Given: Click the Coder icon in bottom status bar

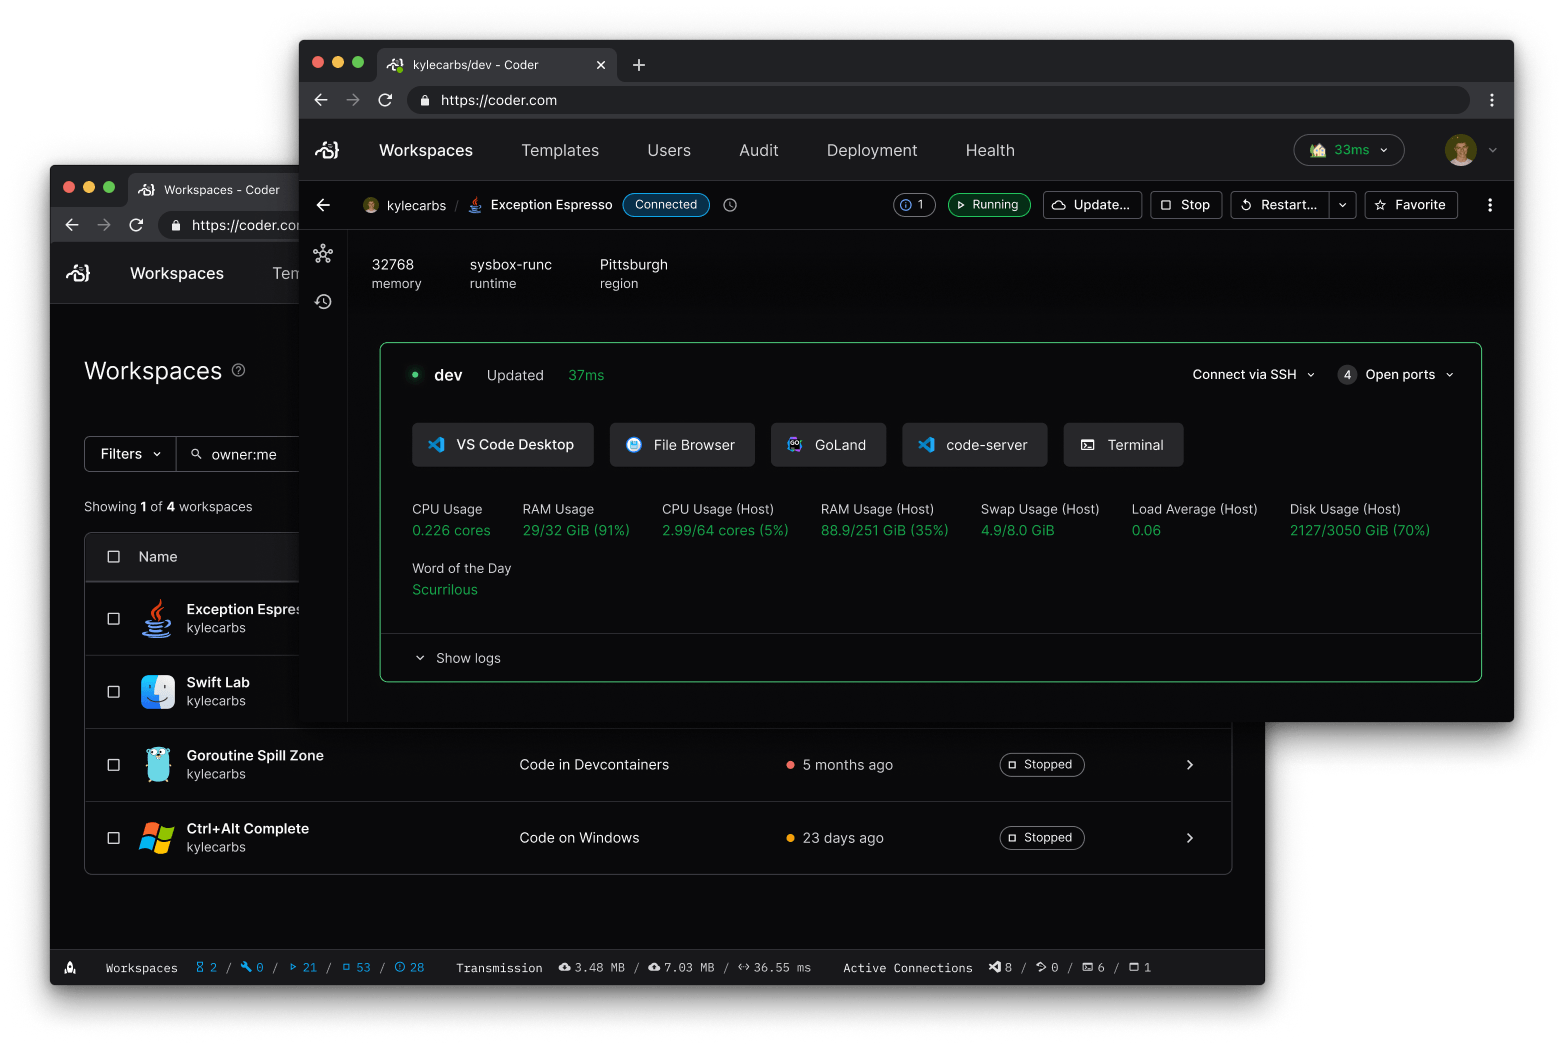Looking at the screenshot, I should (70, 967).
